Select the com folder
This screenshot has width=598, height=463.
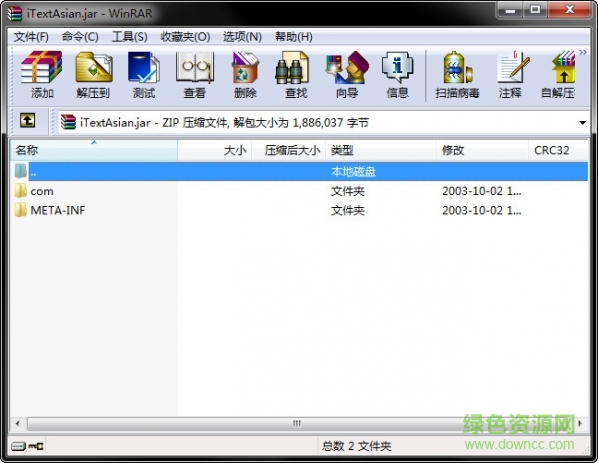42,191
